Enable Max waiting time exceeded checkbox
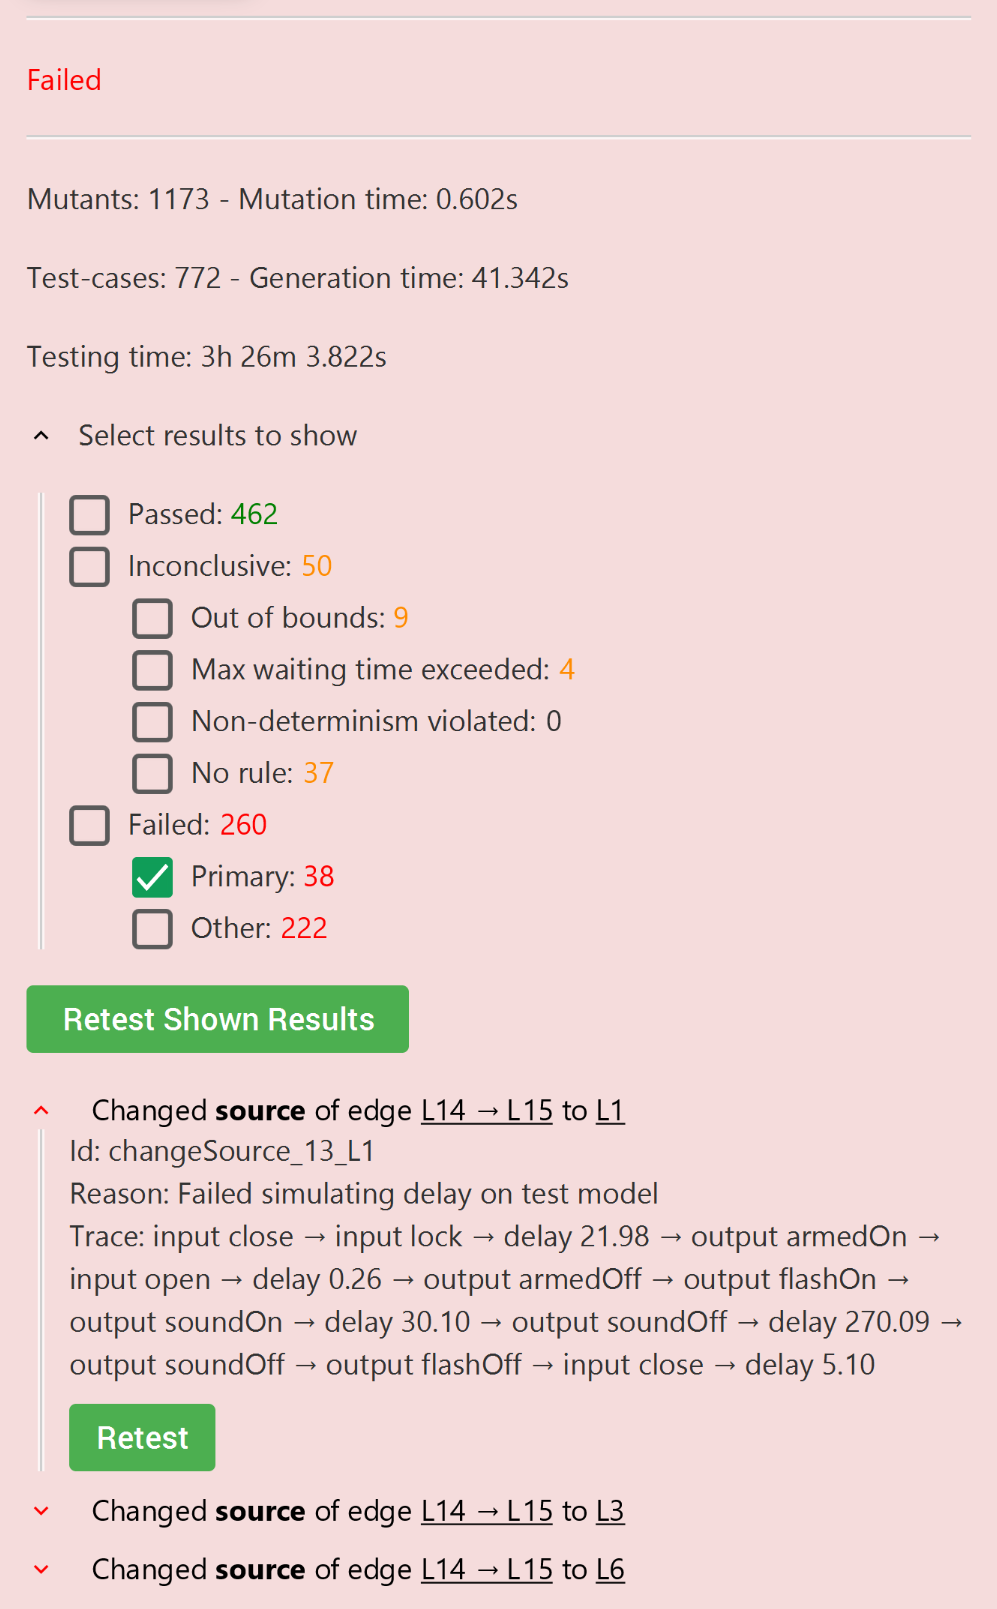This screenshot has height=1609, width=997. click(153, 670)
